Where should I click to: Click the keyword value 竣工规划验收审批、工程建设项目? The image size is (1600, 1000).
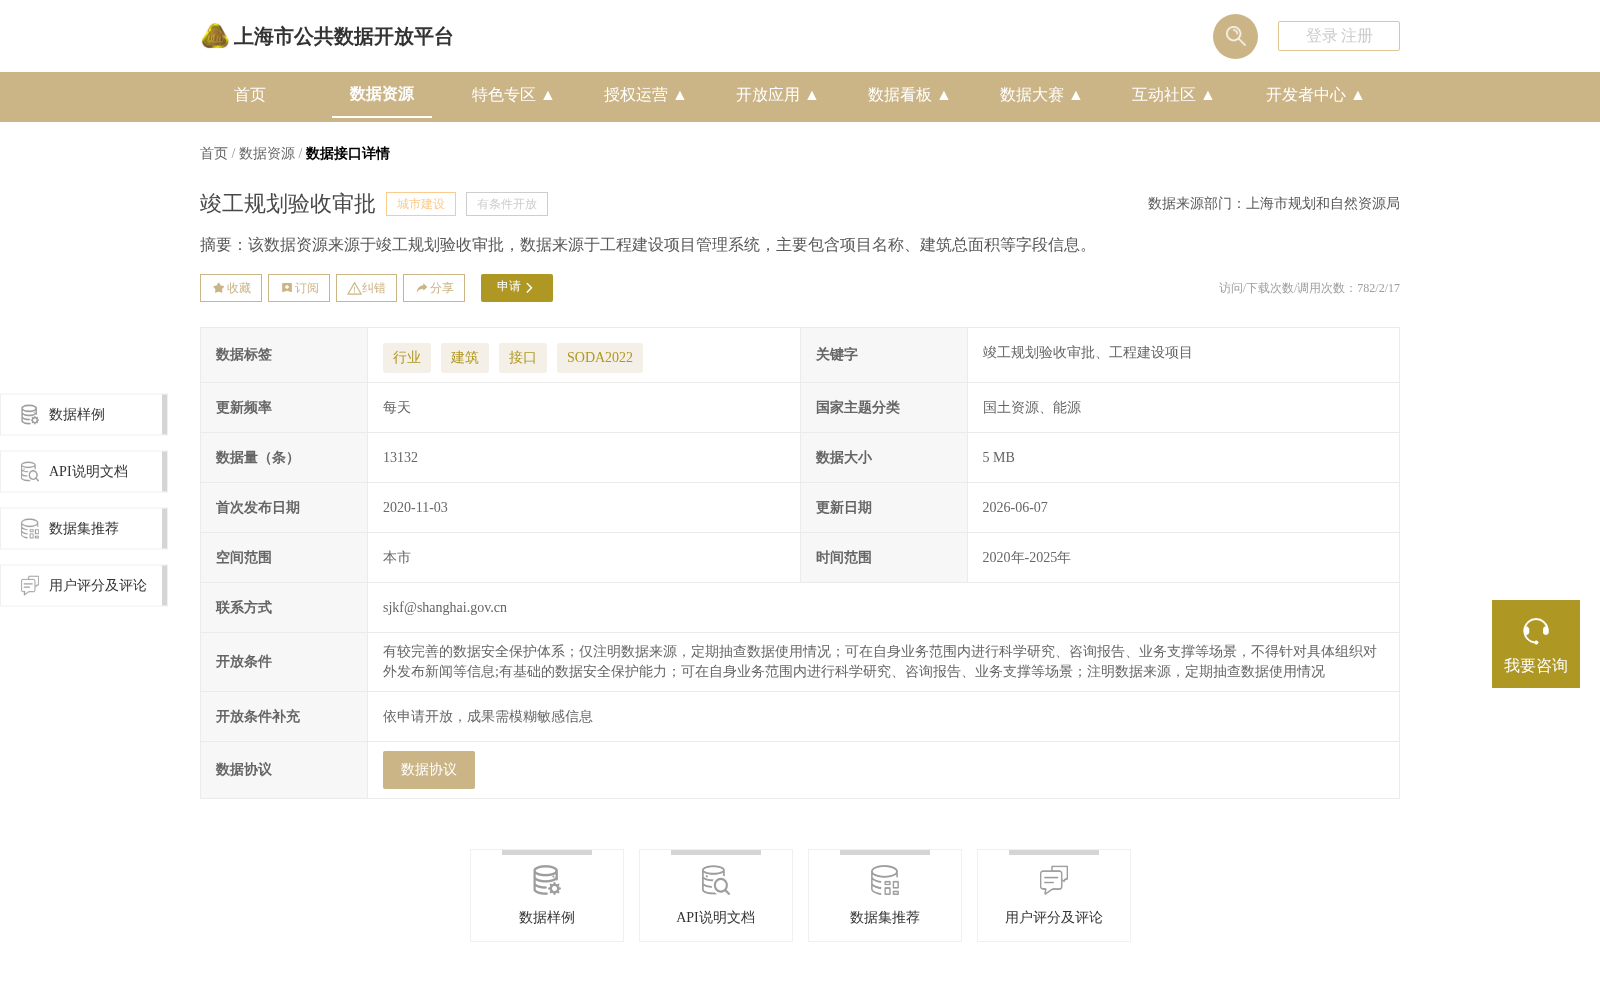1087,353
